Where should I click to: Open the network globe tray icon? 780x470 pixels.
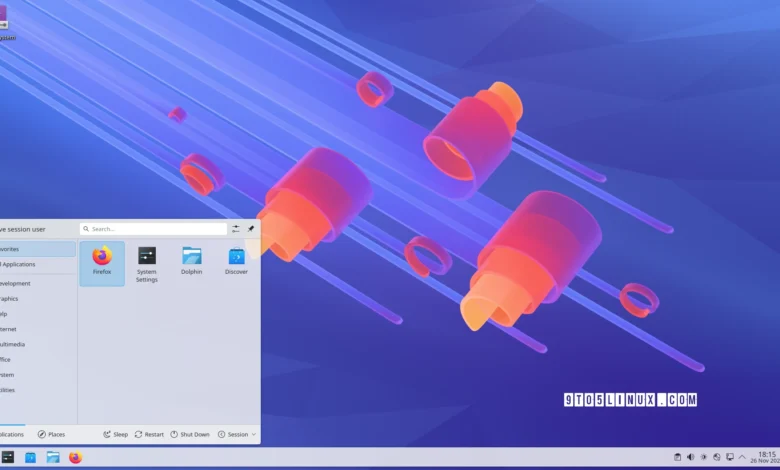coord(716,457)
